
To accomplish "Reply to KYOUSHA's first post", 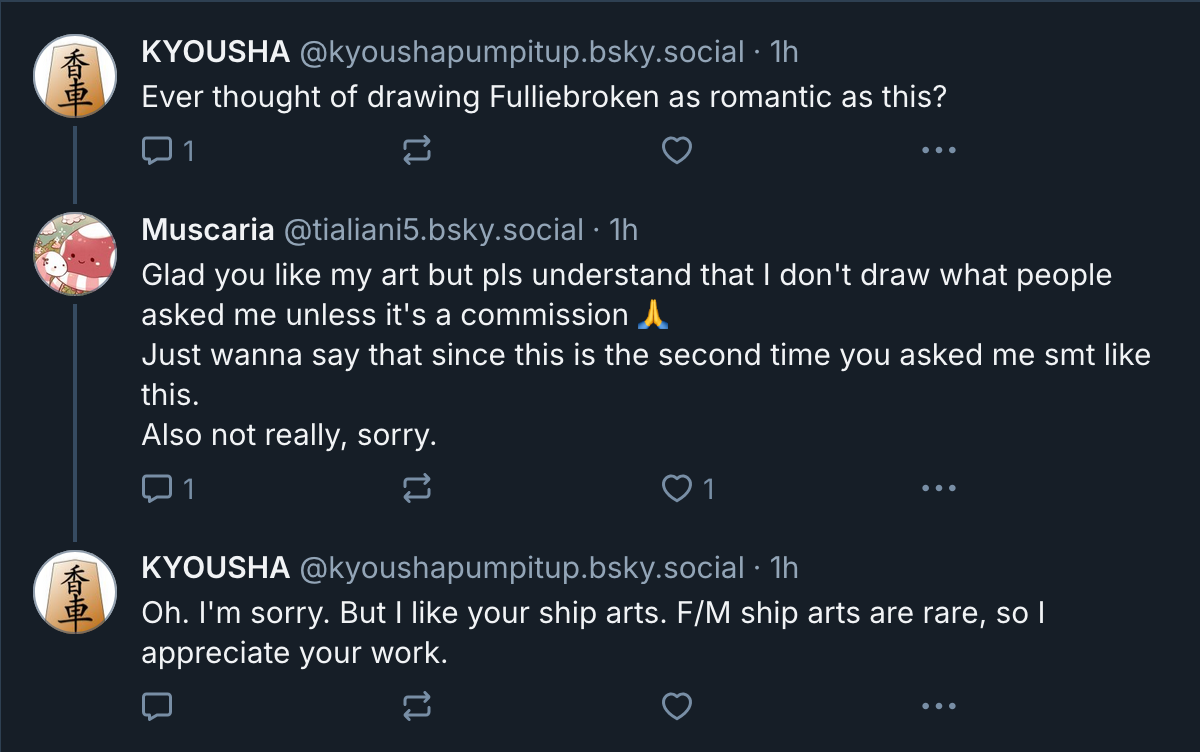I will pos(157,151).
